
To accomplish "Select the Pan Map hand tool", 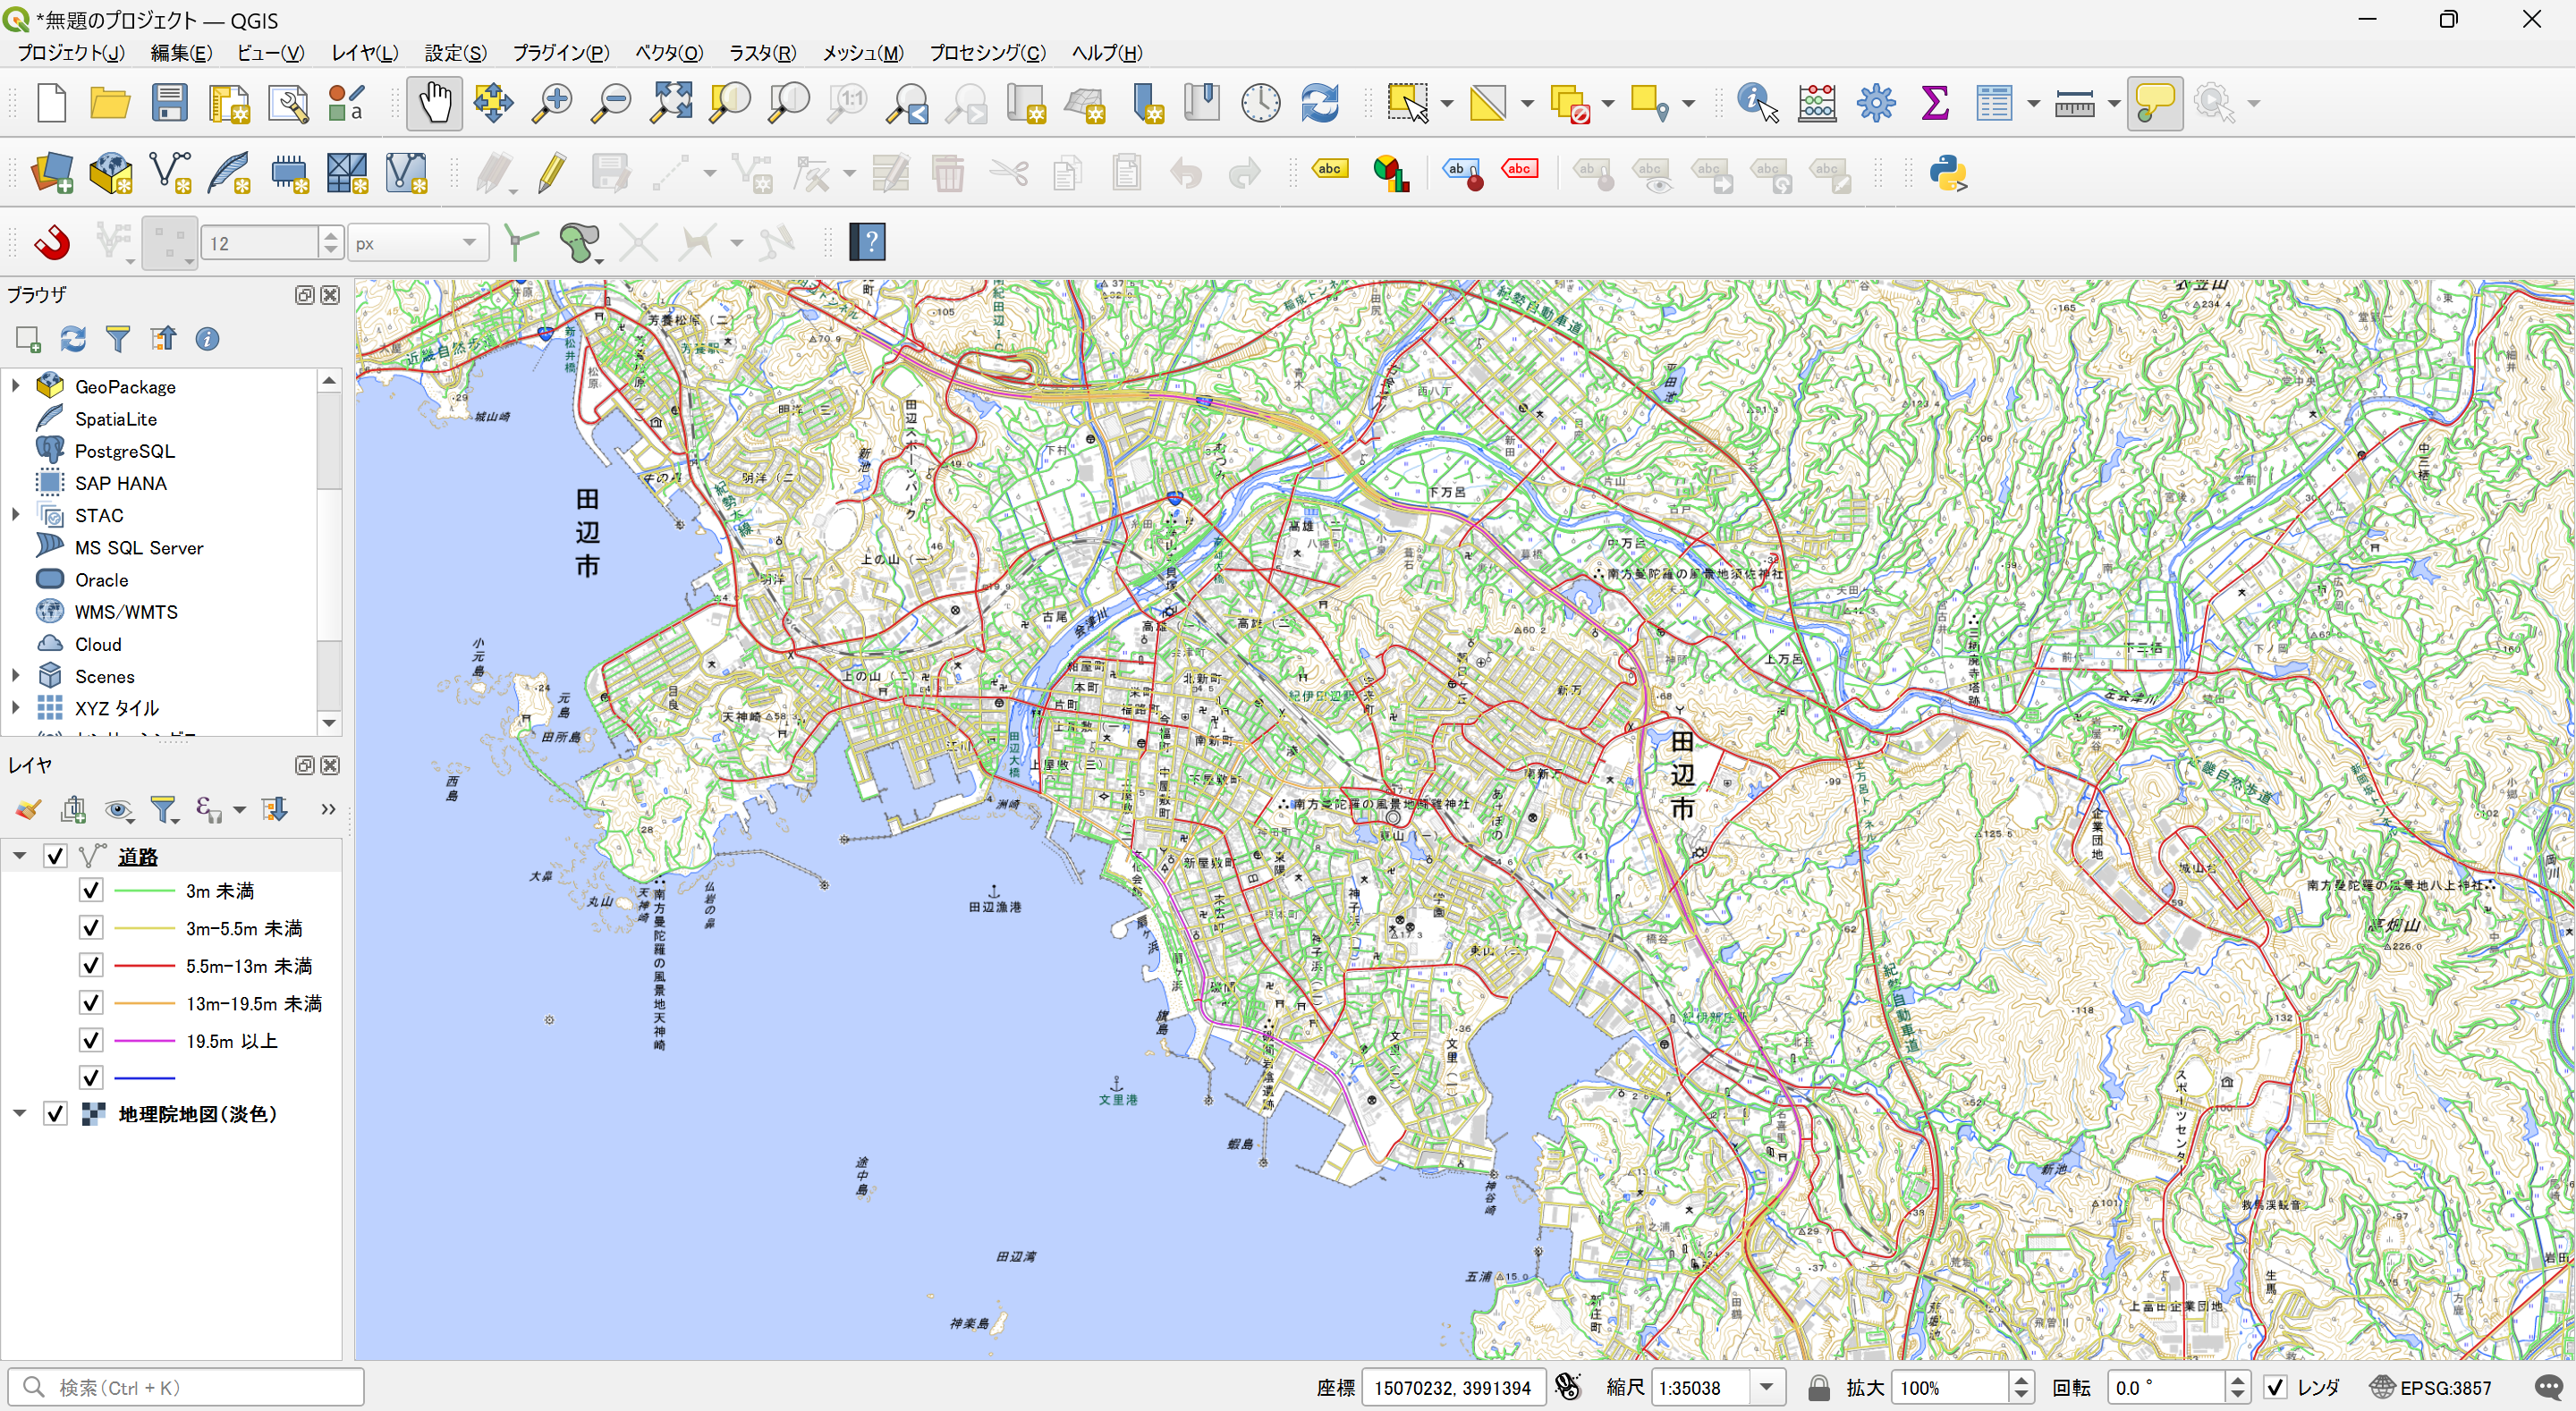I will [x=434, y=103].
